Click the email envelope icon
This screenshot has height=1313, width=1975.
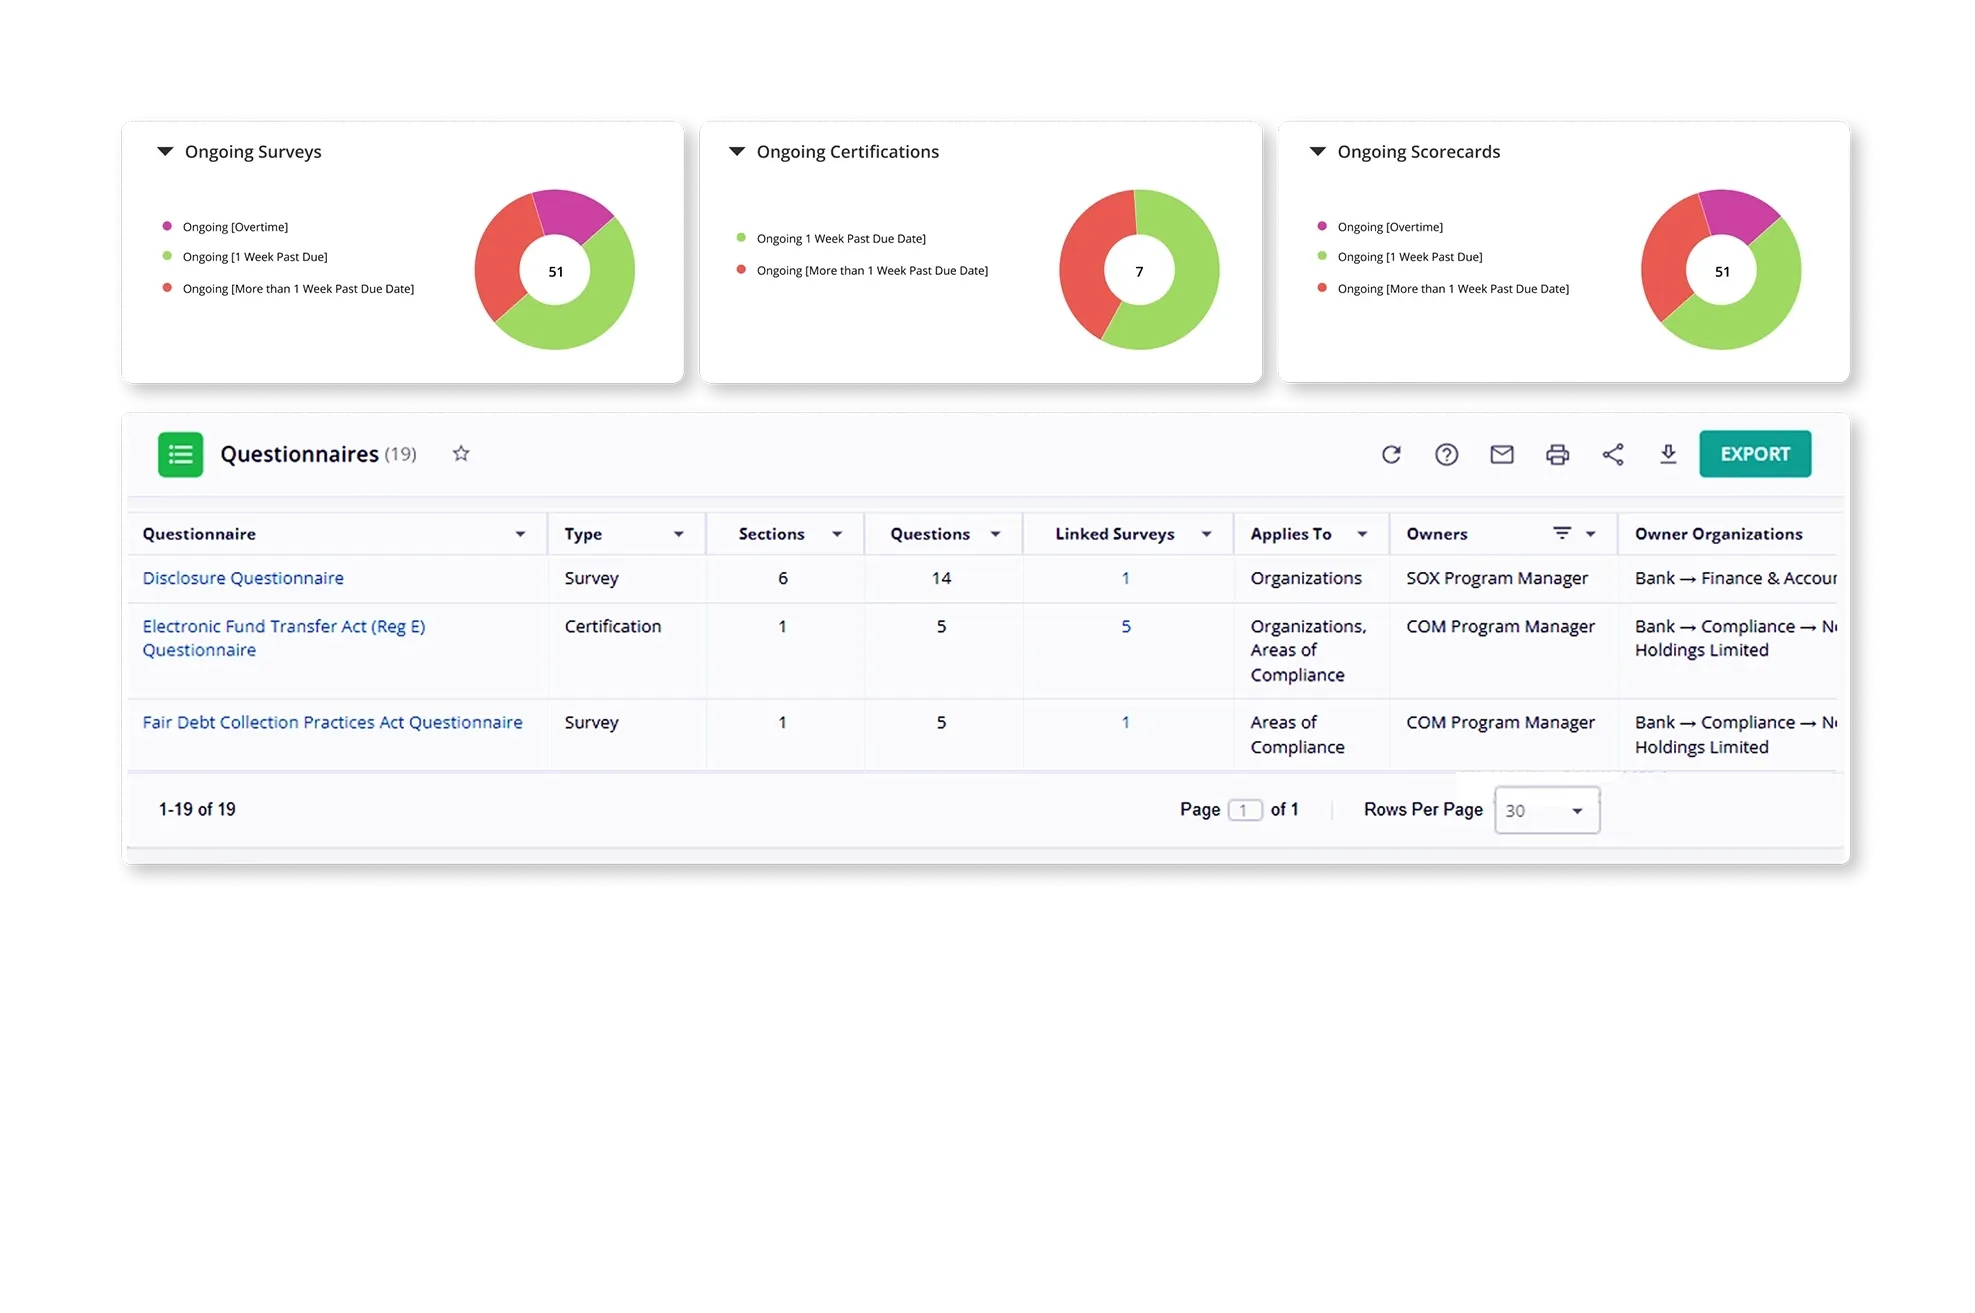pos(1502,455)
